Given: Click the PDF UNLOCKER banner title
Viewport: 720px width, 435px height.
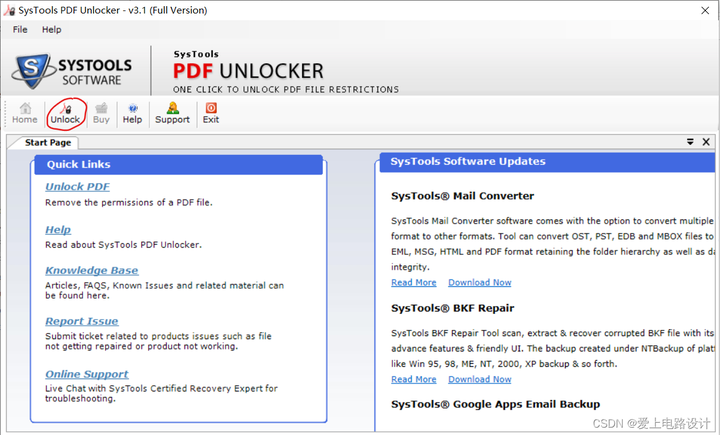Looking at the screenshot, I should coord(248,71).
